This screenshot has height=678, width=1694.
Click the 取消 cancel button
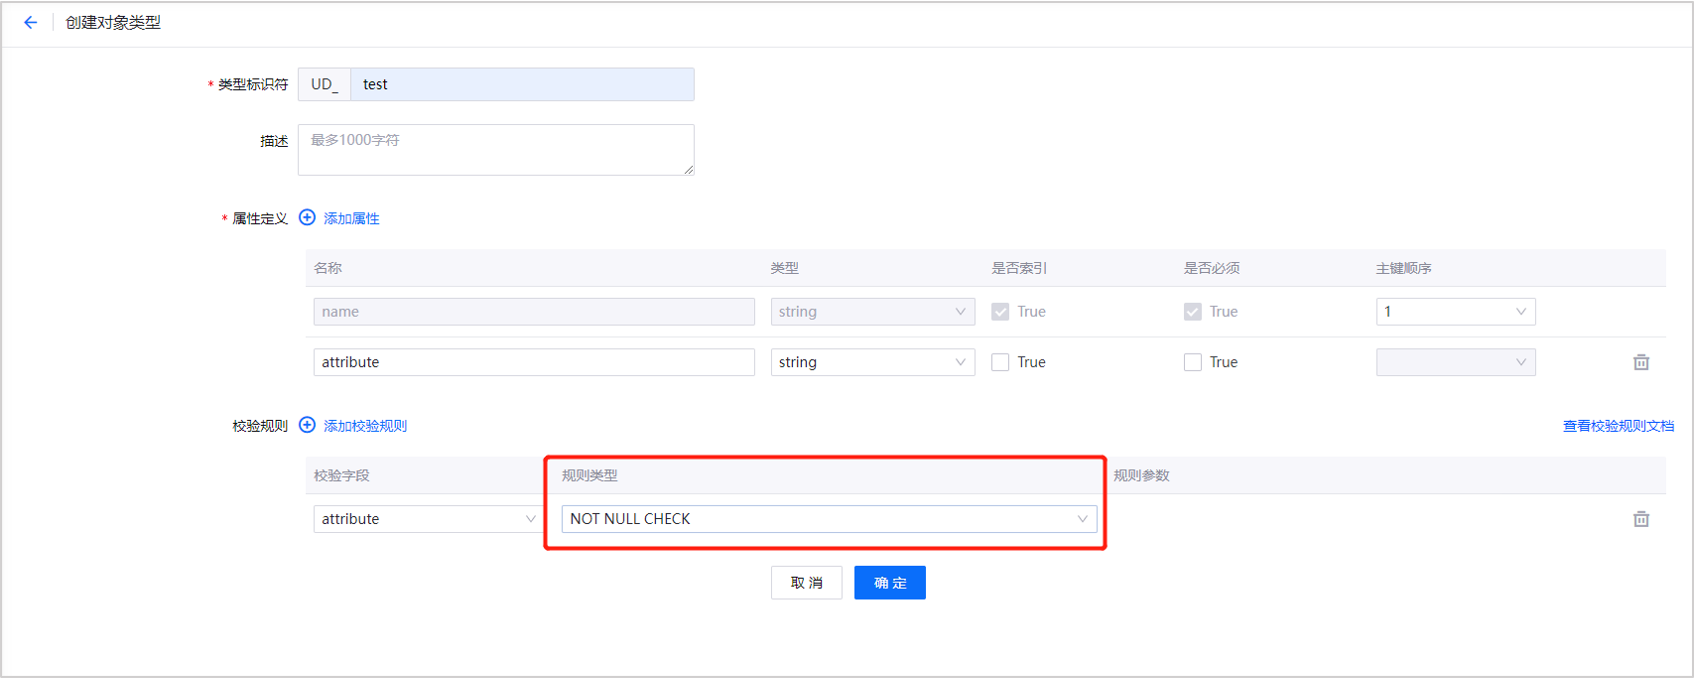(x=806, y=583)
